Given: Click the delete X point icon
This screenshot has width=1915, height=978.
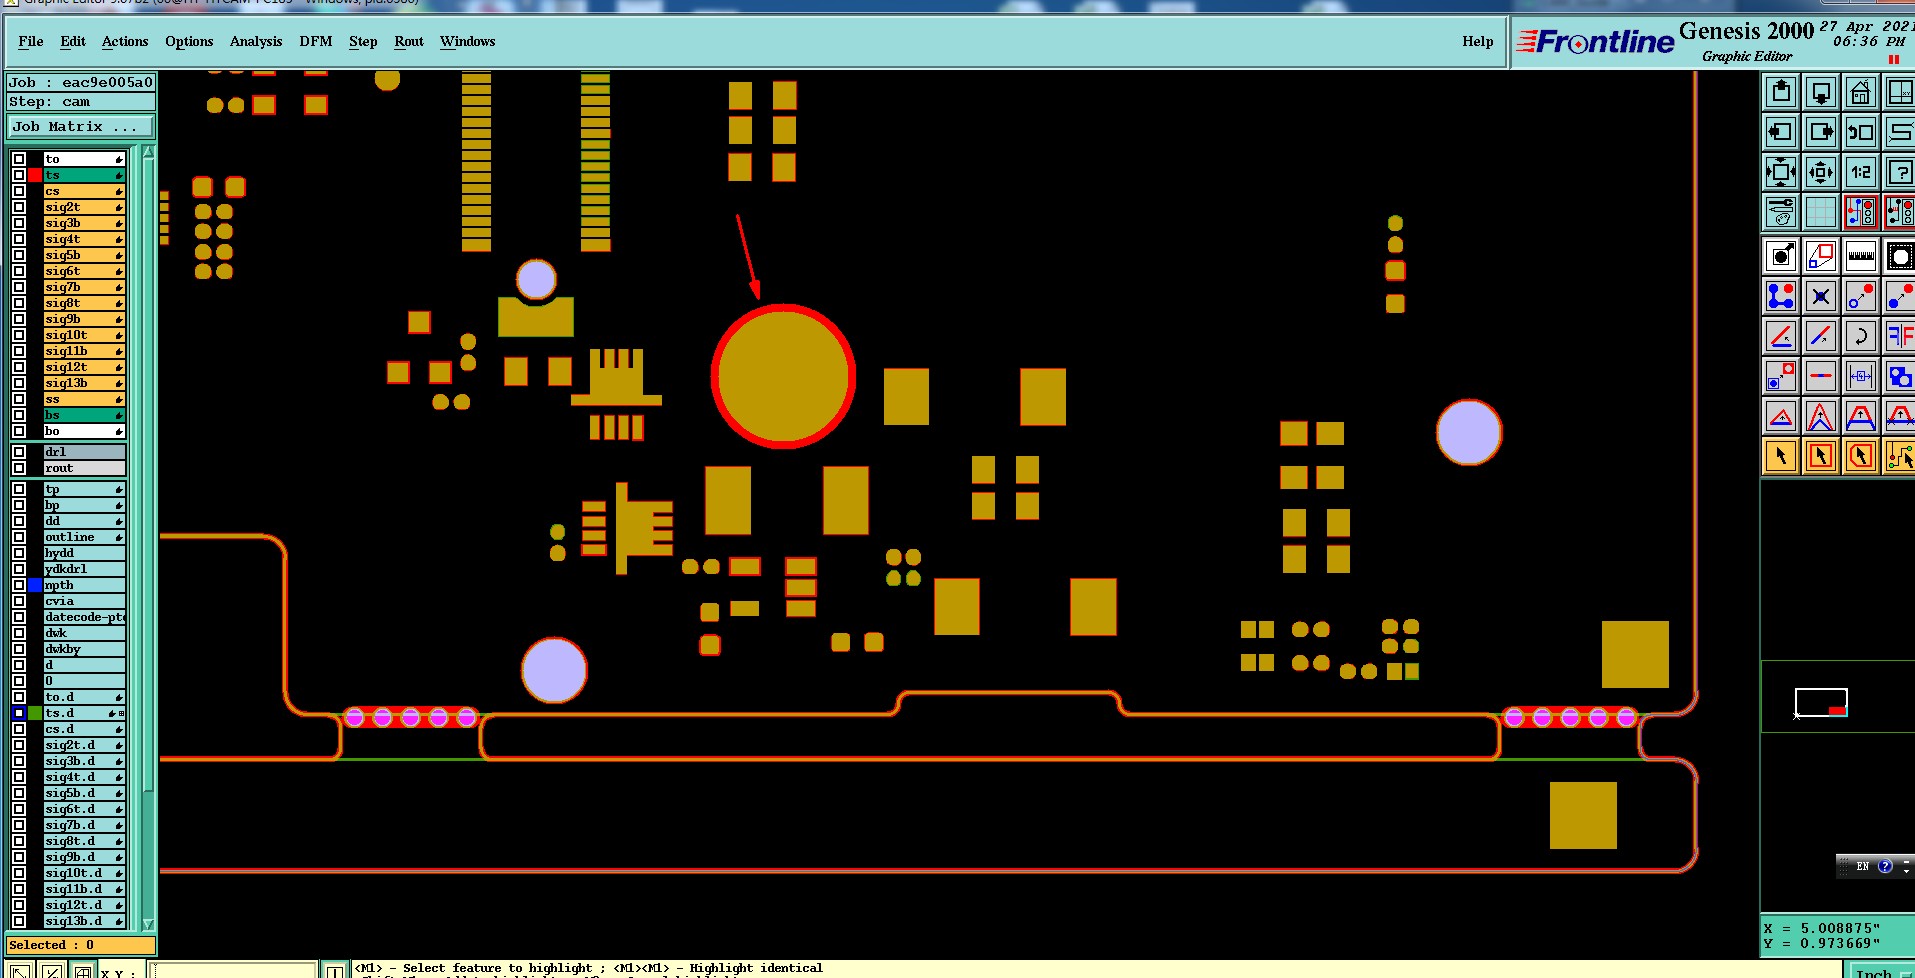Looking at the screenshot, I should click(1821, 296).
